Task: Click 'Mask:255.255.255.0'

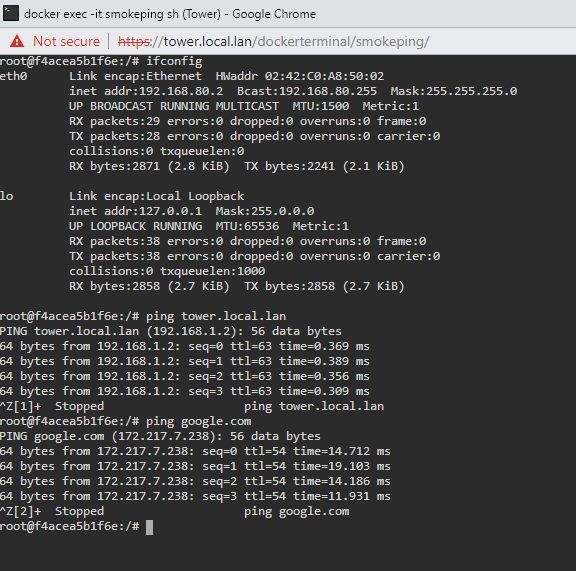Action: click(x=454, y=91)
